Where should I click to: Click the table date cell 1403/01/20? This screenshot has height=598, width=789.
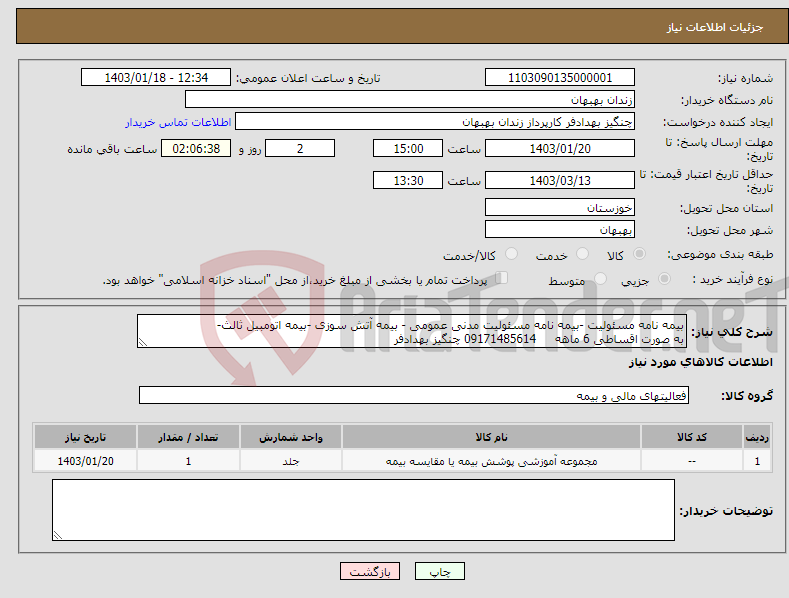(86, 461)
